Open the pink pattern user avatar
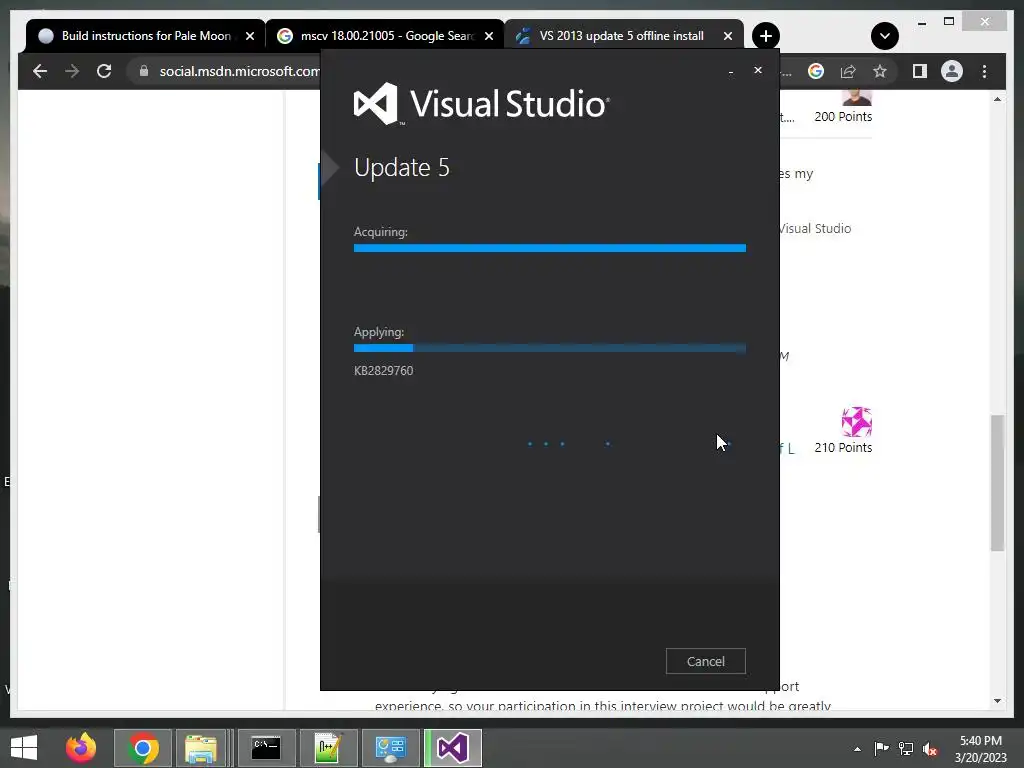 (x=856, y=422)
